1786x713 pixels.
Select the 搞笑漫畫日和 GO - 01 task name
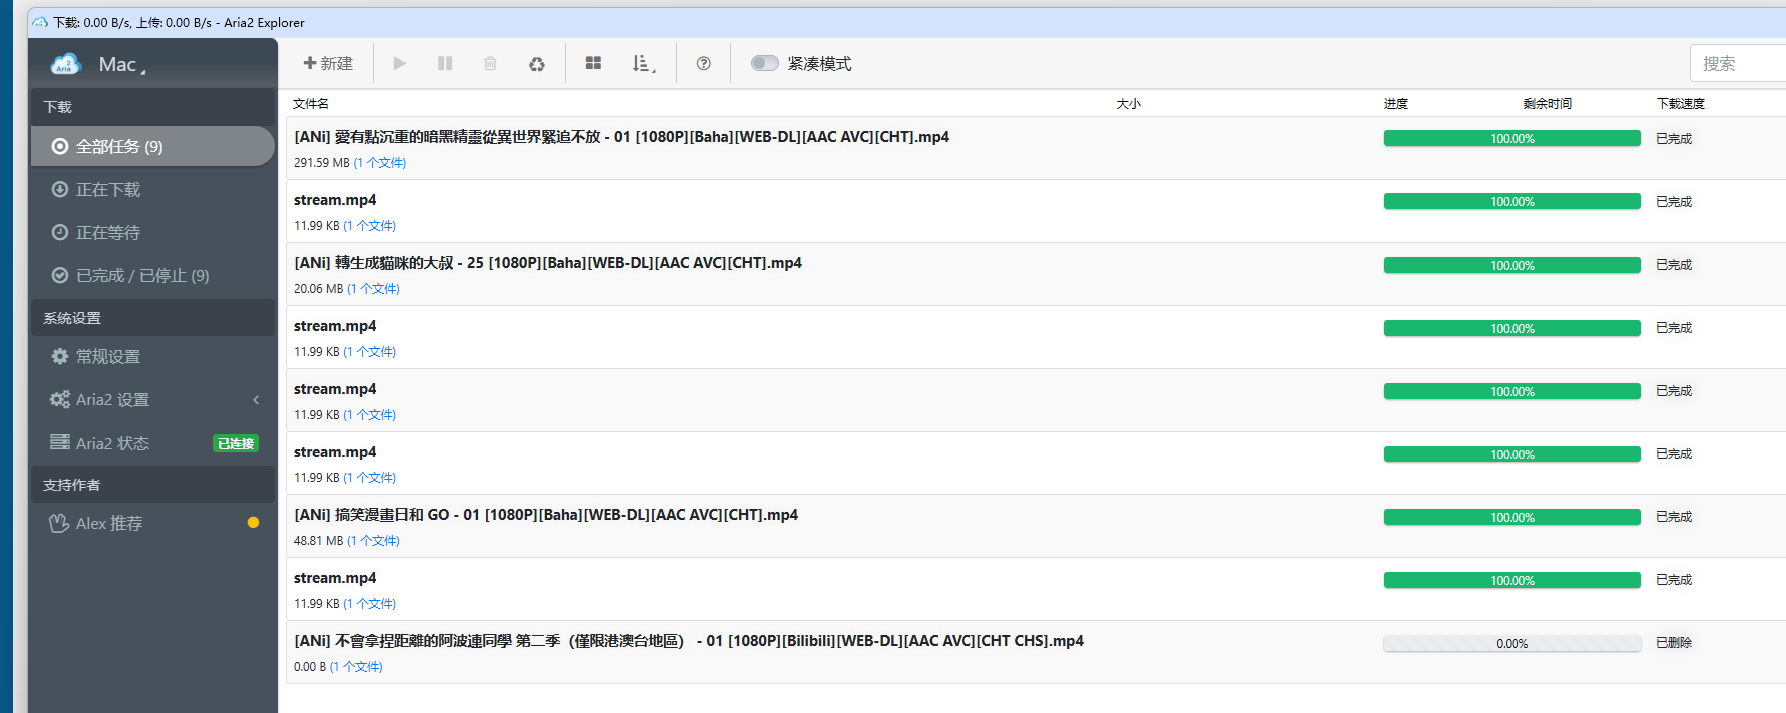(546, 515)
